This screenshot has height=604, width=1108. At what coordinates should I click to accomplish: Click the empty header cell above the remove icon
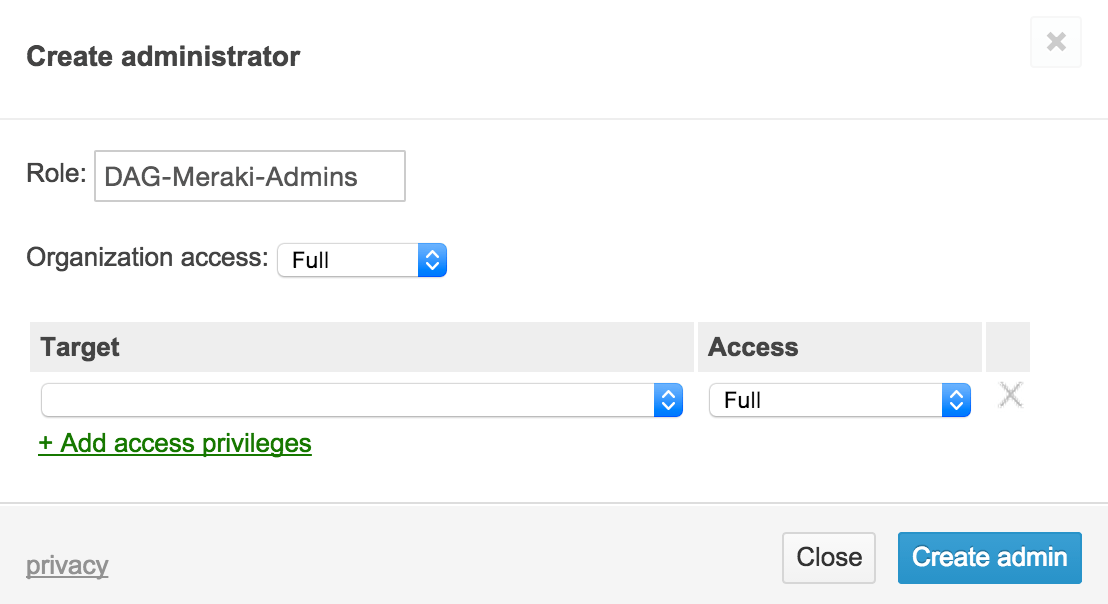pyautogui.click(x=1008, y=347)
